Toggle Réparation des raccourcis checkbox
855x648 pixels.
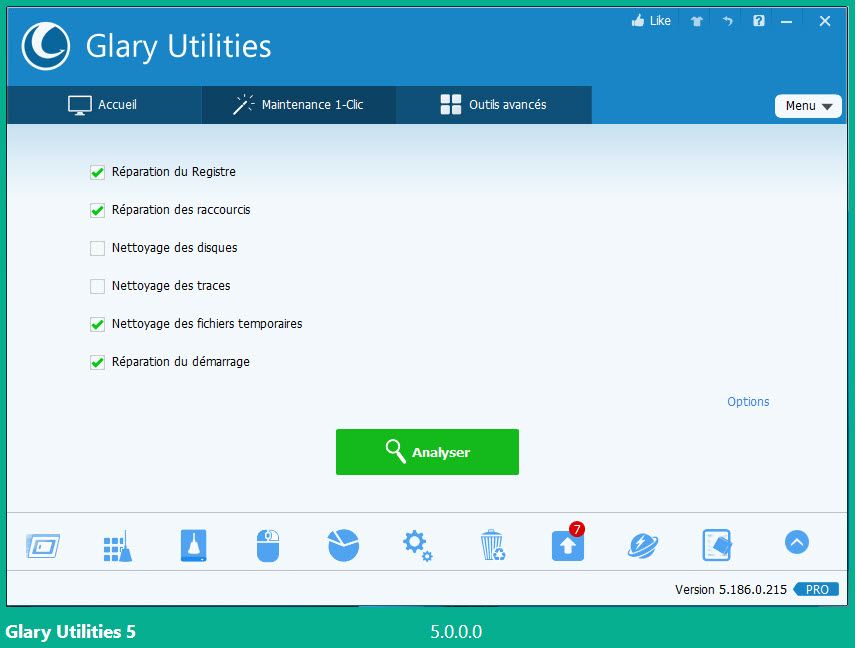[x=98, y=211]
